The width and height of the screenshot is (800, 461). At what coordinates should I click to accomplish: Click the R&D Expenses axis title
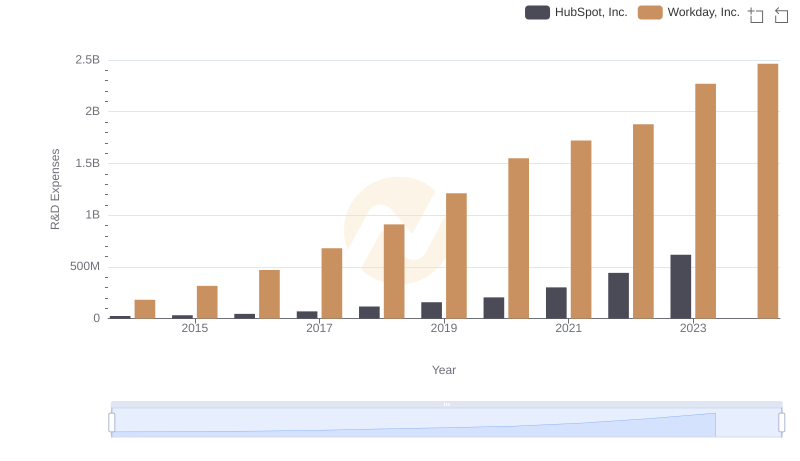click(x=55, y=189)
